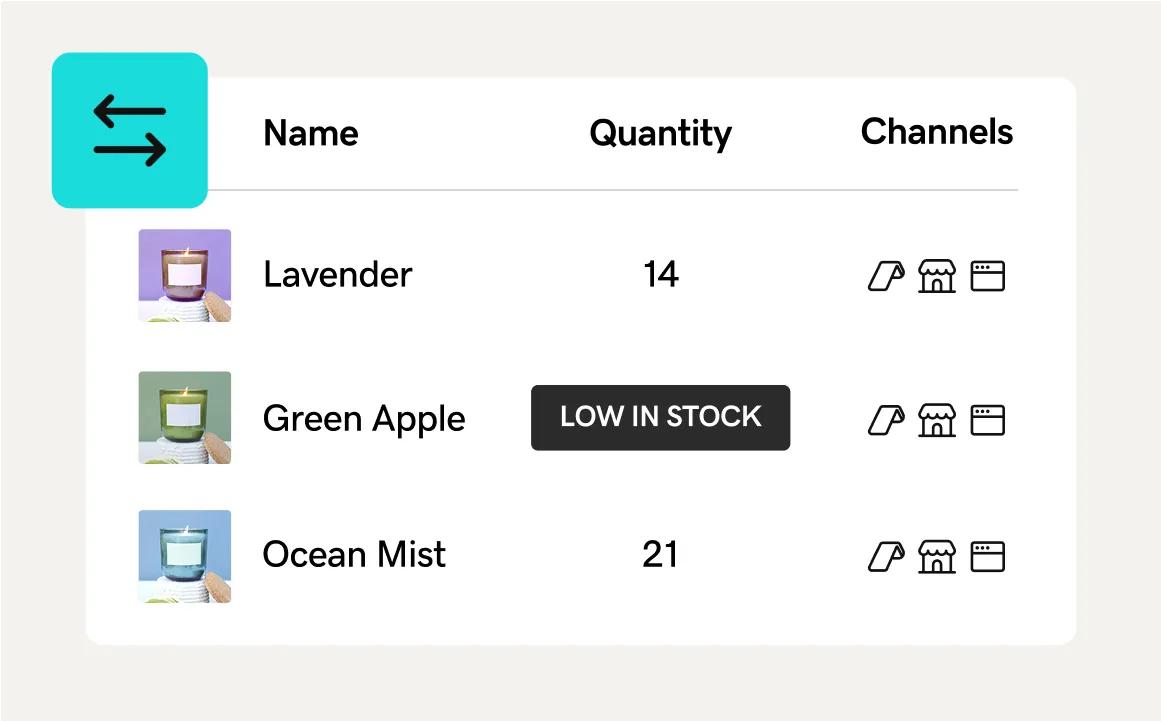
Task: Select Ocean Mist quantity value 21
Action: click(x=660, y=555)
